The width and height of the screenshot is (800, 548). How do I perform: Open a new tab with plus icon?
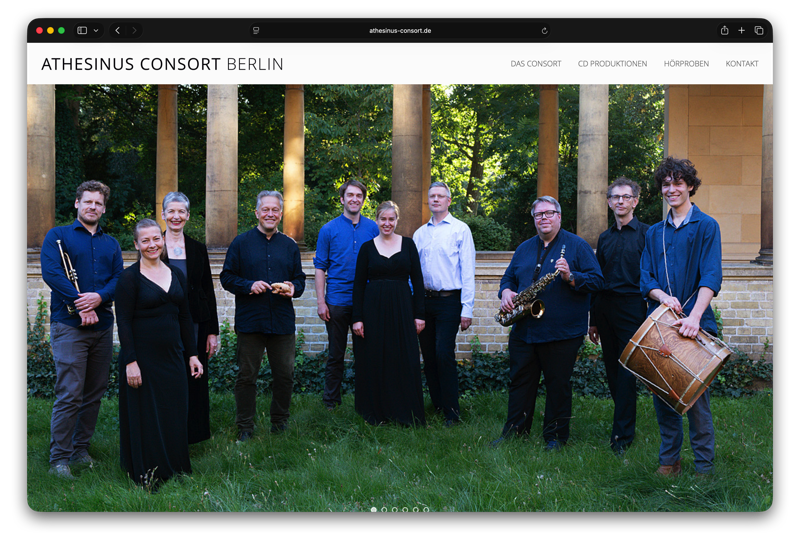741,31
